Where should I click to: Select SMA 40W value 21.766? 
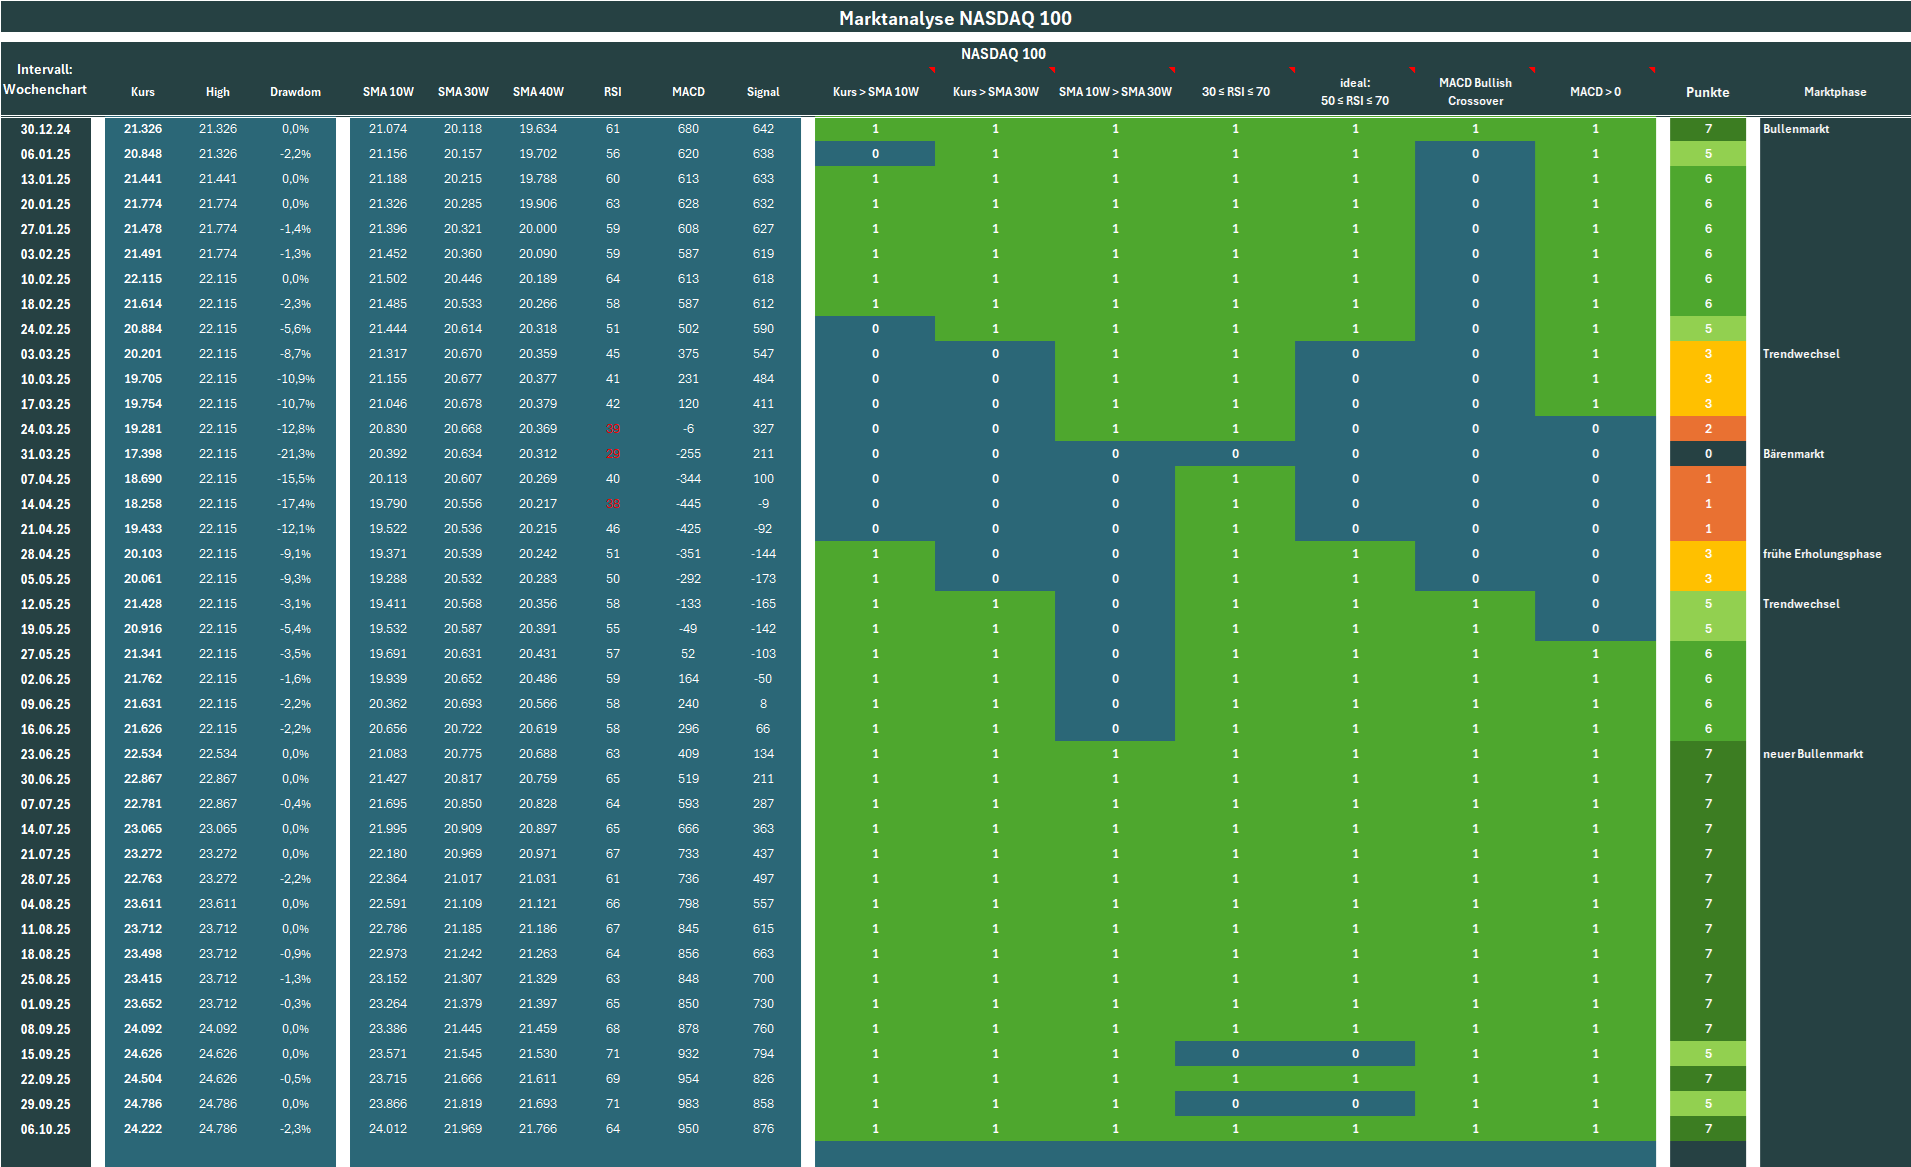[538, 1129]
